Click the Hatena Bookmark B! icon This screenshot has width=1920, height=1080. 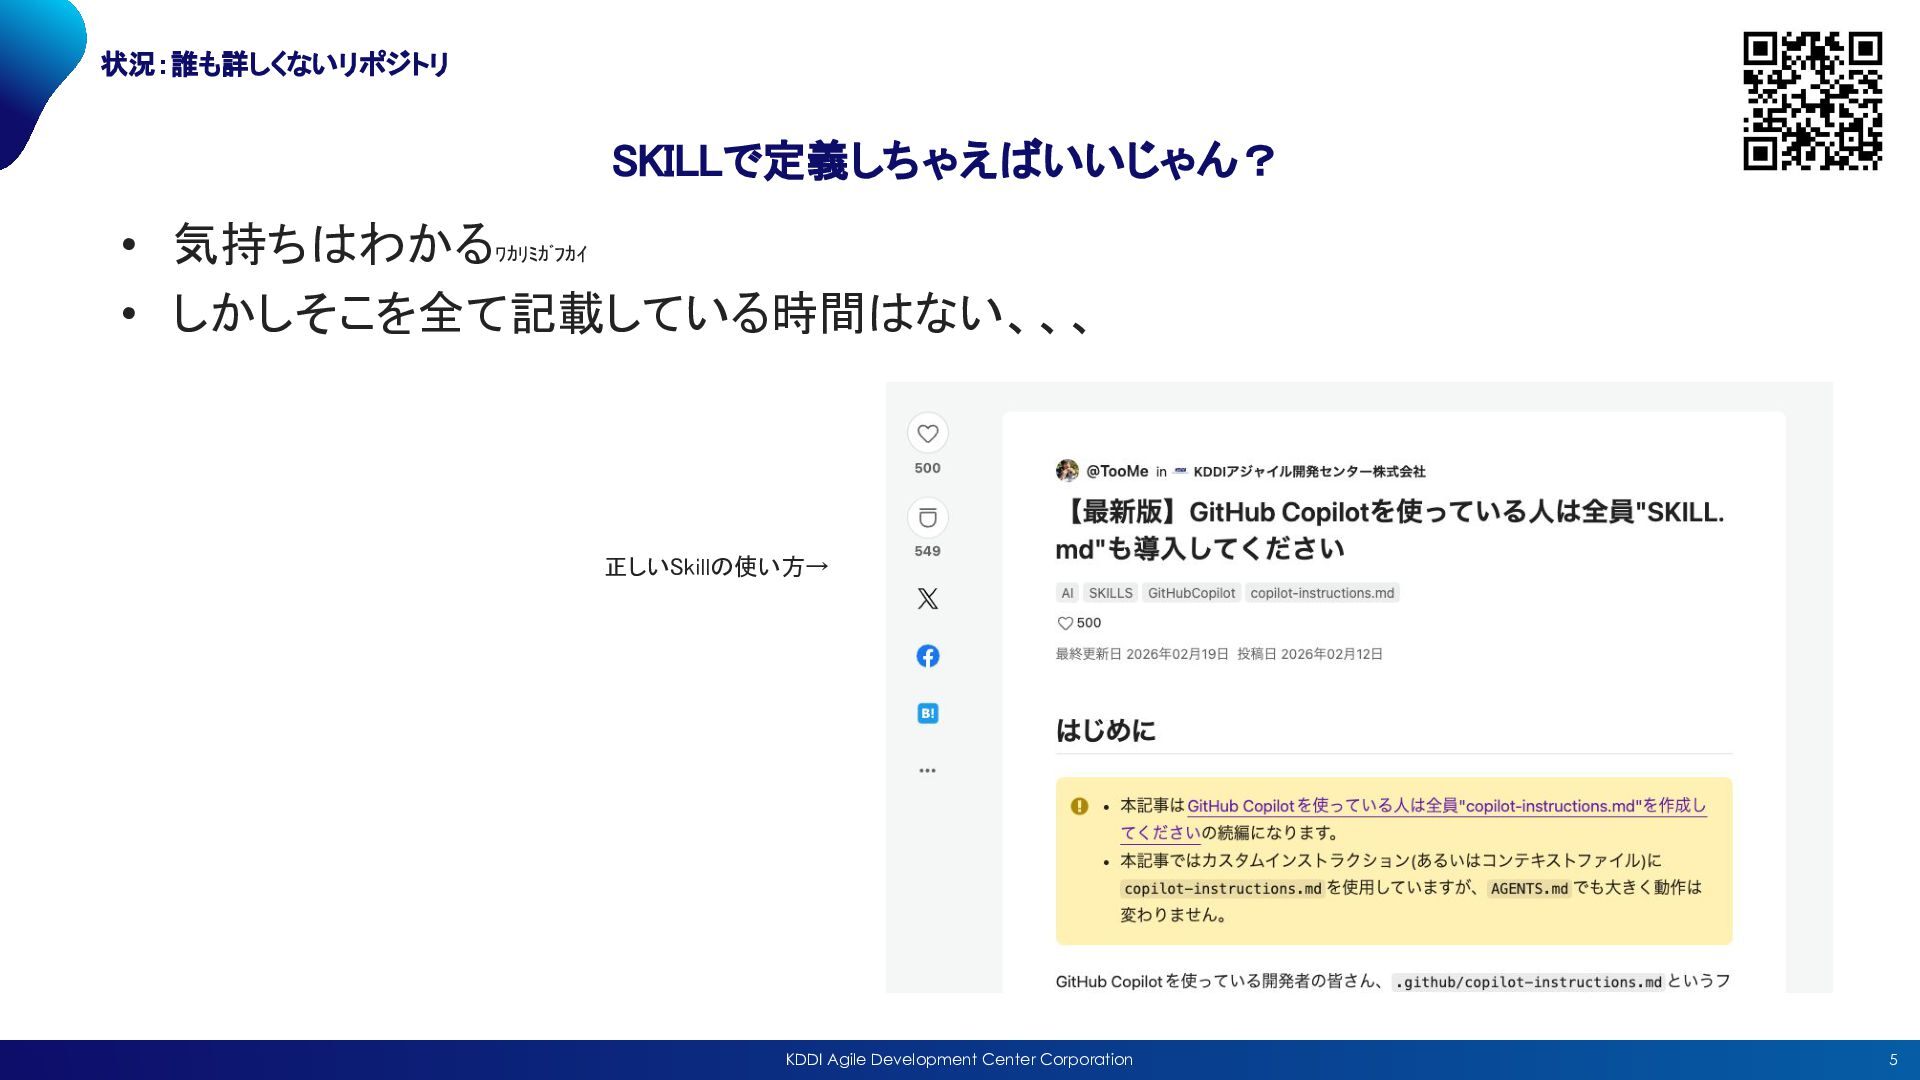(927, 713)
